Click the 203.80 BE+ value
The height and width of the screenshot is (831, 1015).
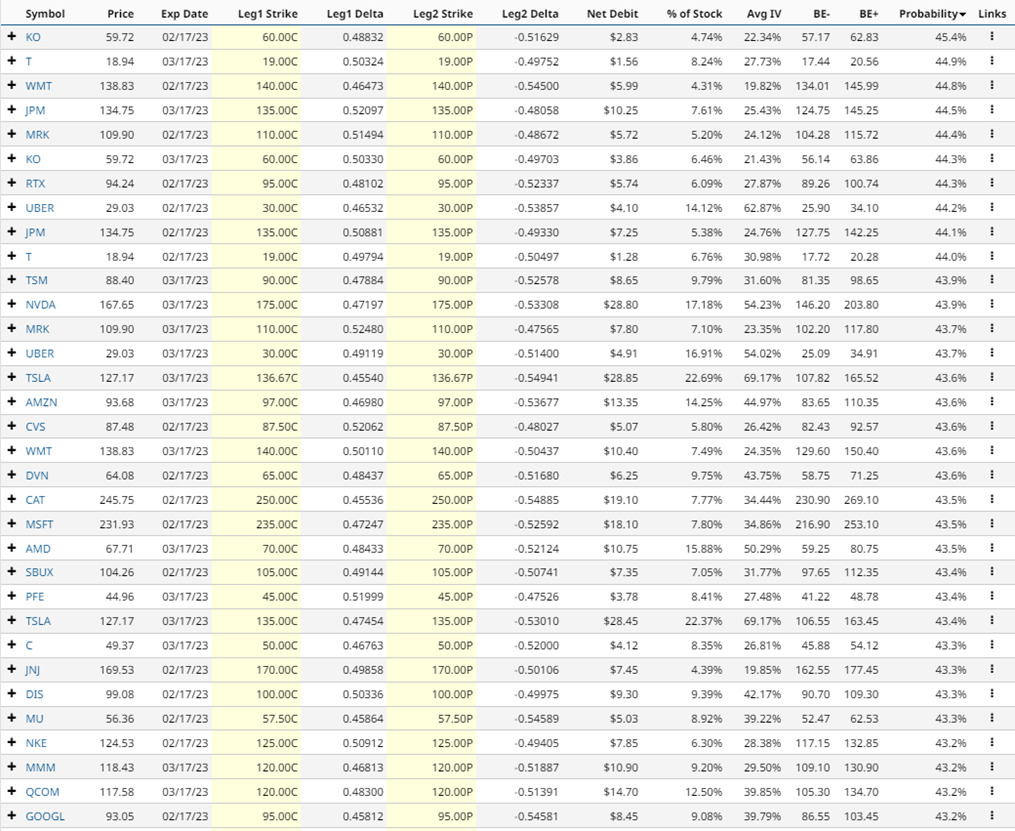(861, 304)
